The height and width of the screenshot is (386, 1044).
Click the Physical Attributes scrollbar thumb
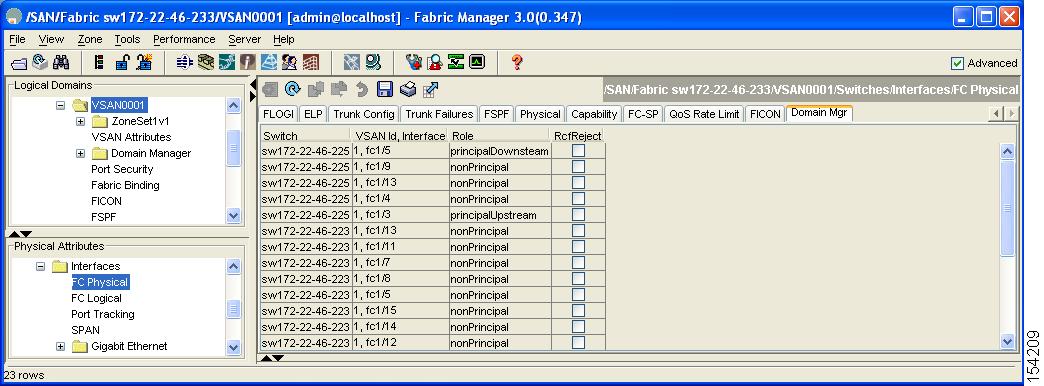point(233,309)
